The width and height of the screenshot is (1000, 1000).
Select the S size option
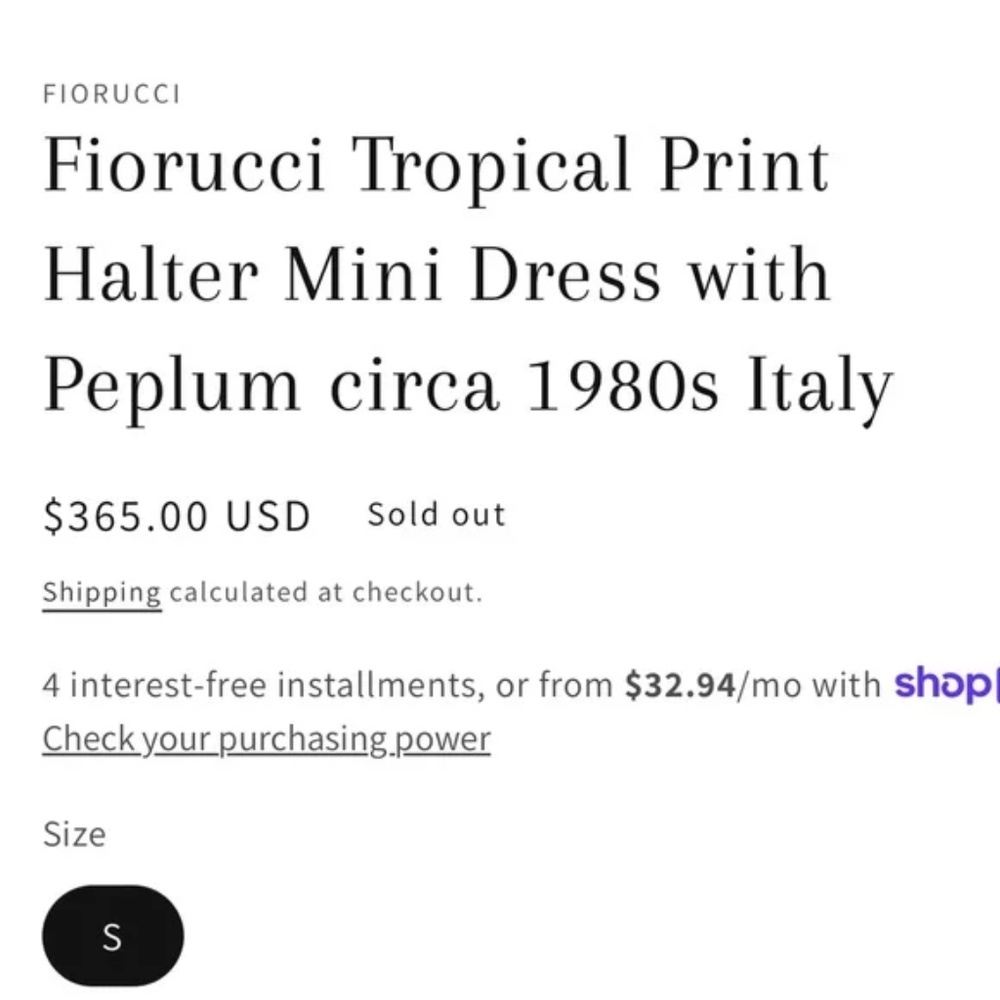coord(112,936)
